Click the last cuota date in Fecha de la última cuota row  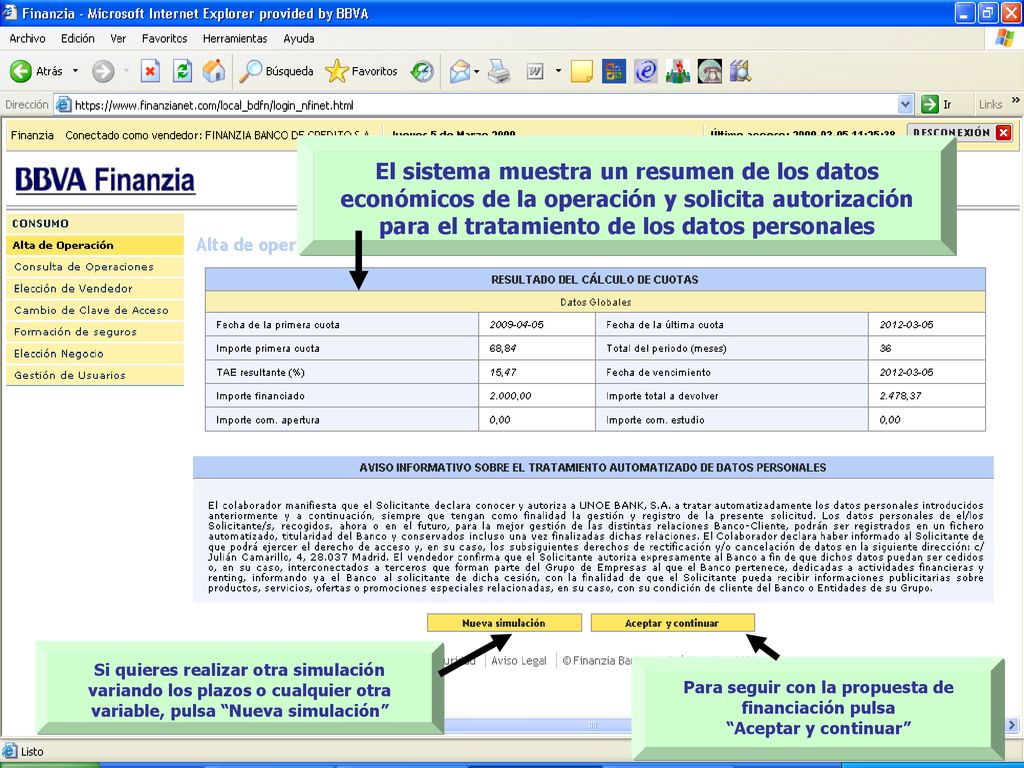906,325
